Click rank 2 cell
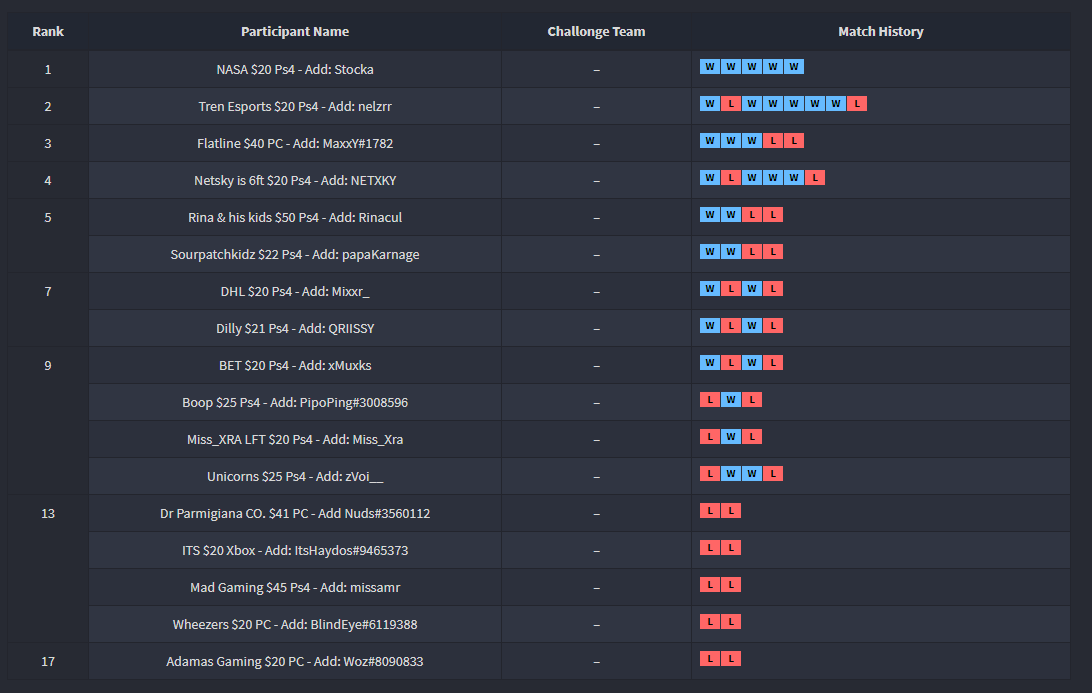This screenshot has height=693, width=1092. 48,106
